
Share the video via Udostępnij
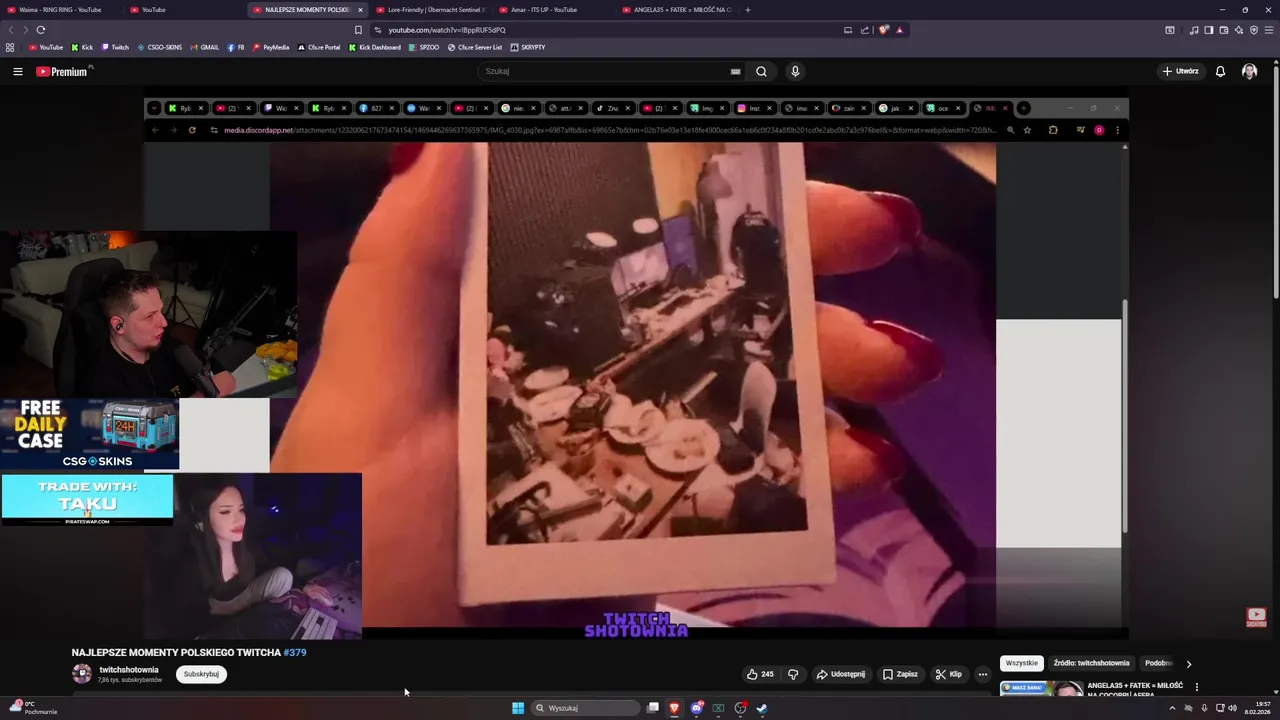pyautogui.click(x=841, y=674)
